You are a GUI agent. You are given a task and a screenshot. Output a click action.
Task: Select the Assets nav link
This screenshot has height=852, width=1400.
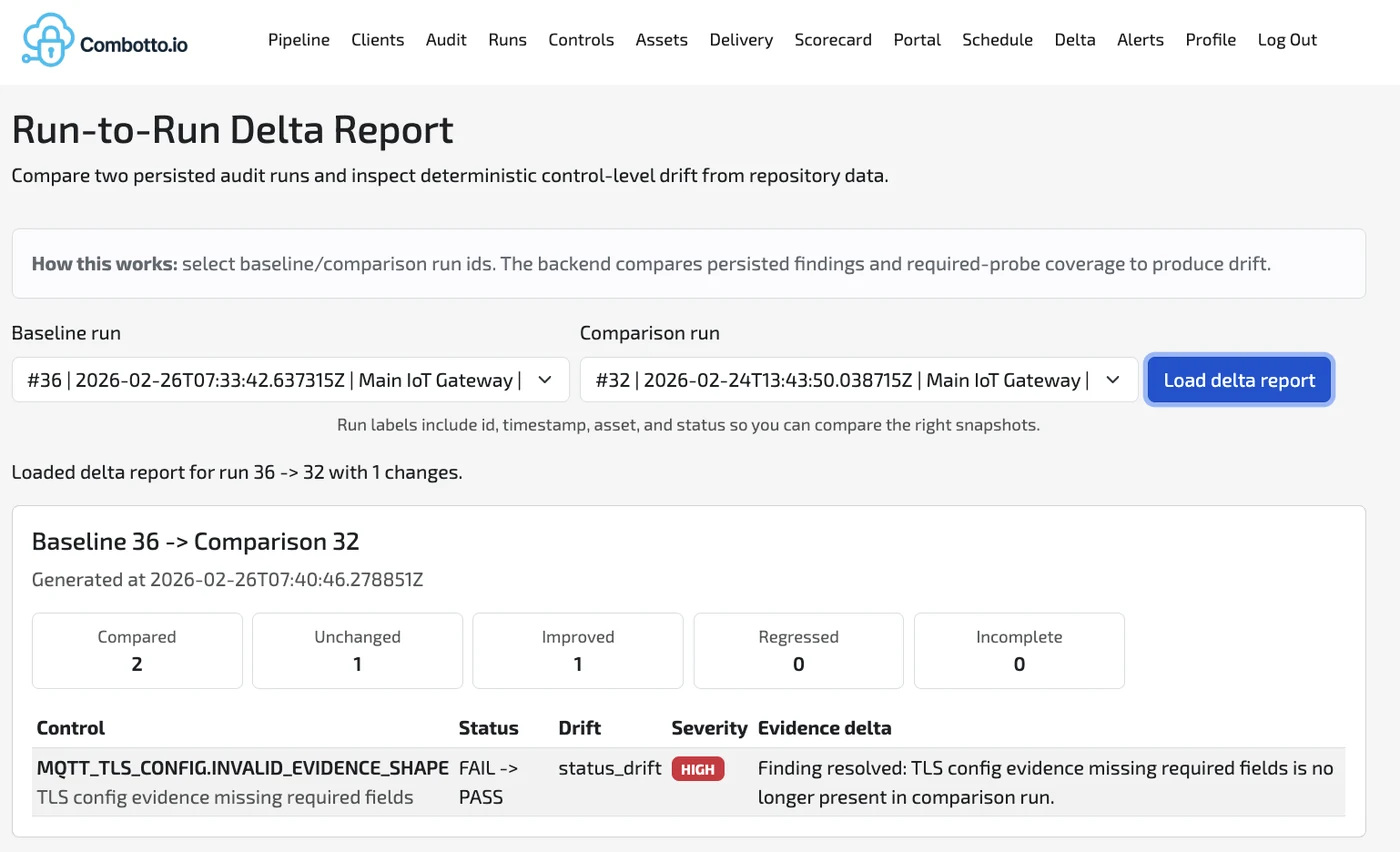pos(661,40)
